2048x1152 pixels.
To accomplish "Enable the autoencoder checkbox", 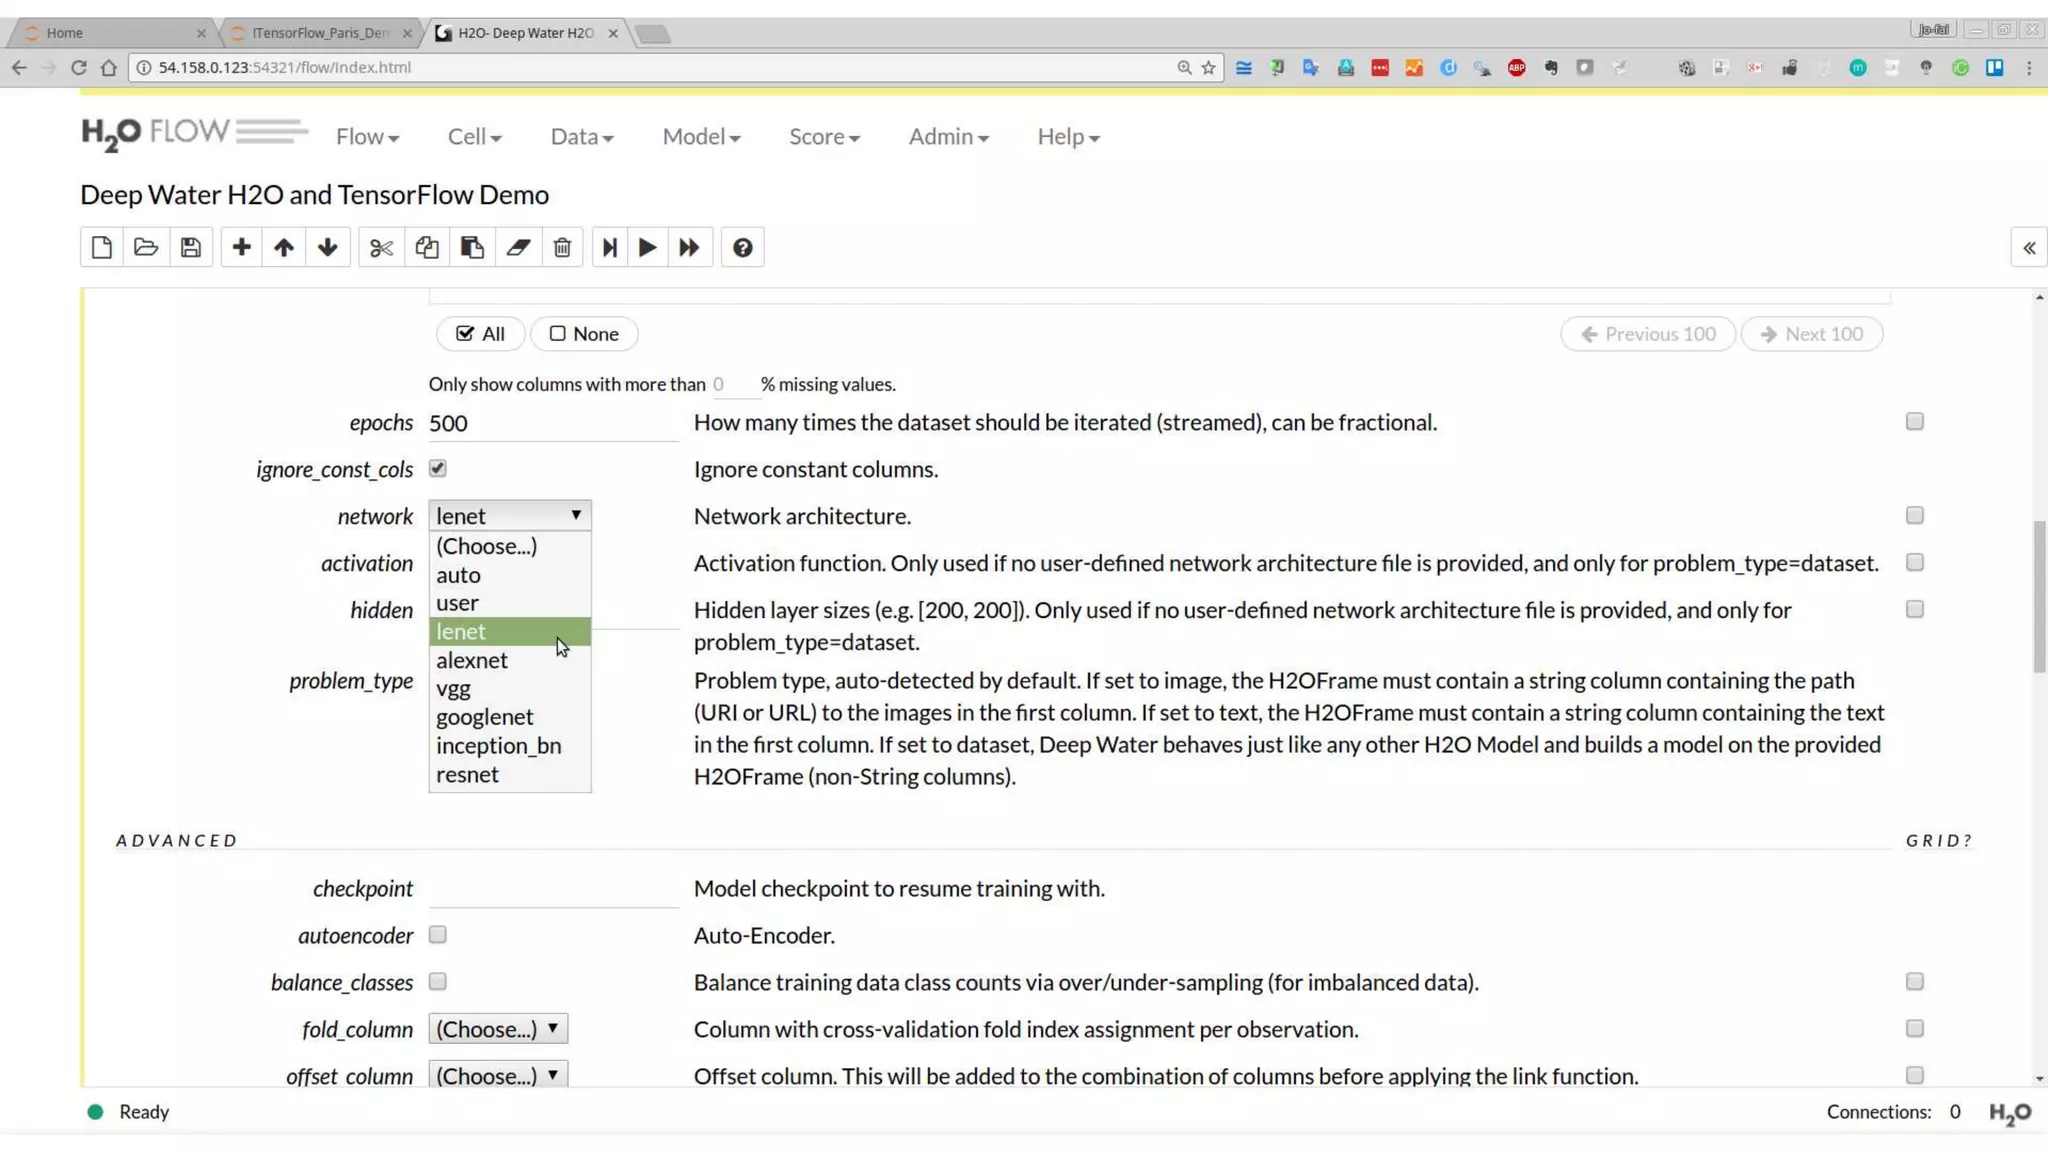I will click(x=438, y=934).
